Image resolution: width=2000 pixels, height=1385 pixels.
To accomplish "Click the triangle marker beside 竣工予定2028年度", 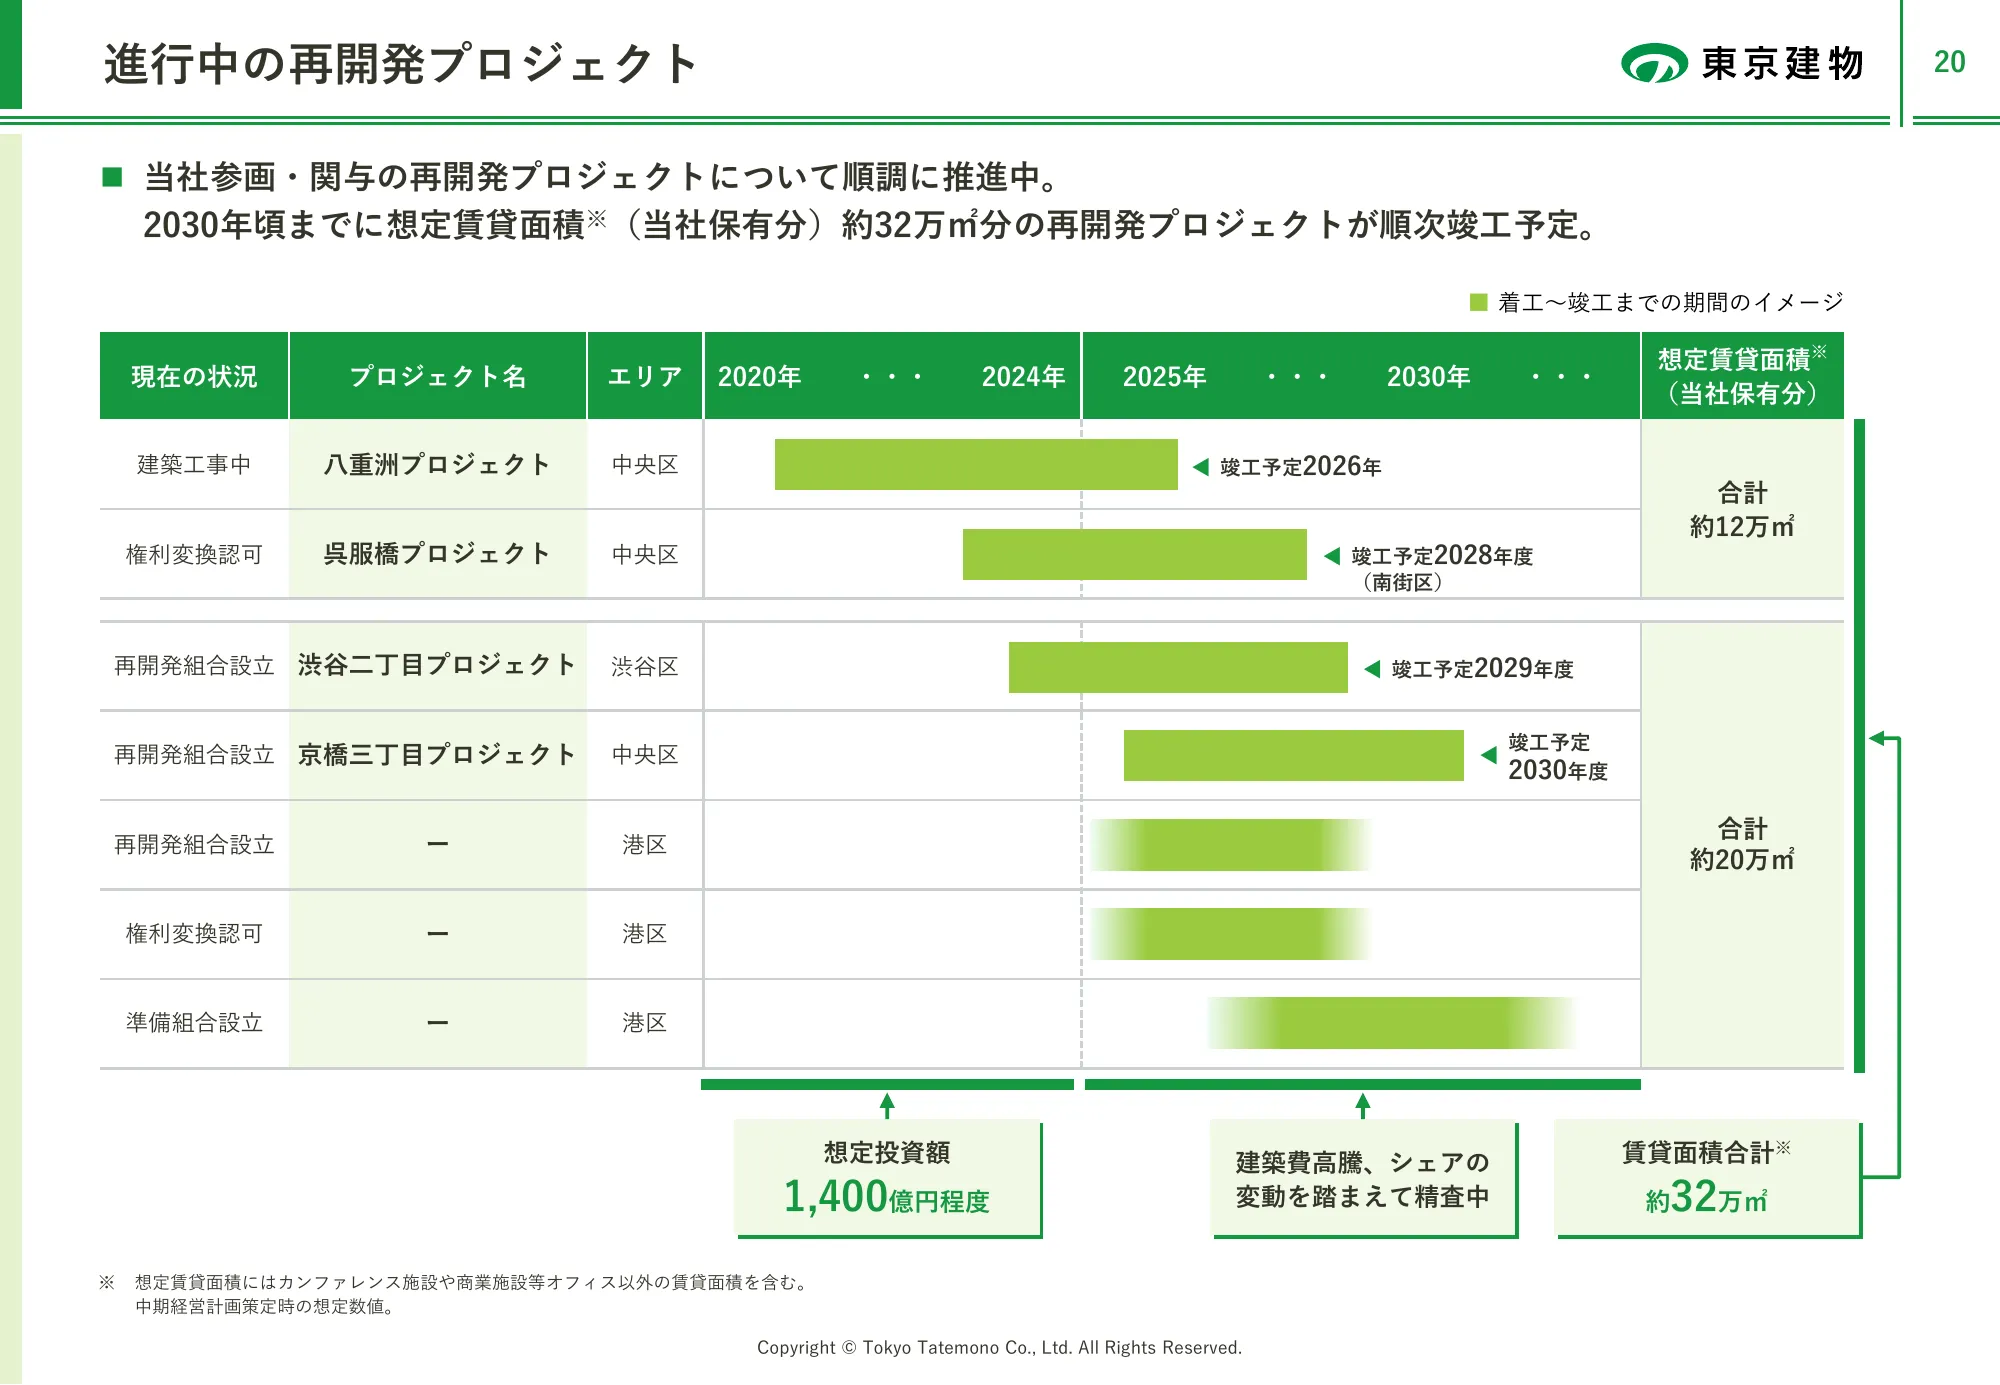I will [x=1332, y=556].
